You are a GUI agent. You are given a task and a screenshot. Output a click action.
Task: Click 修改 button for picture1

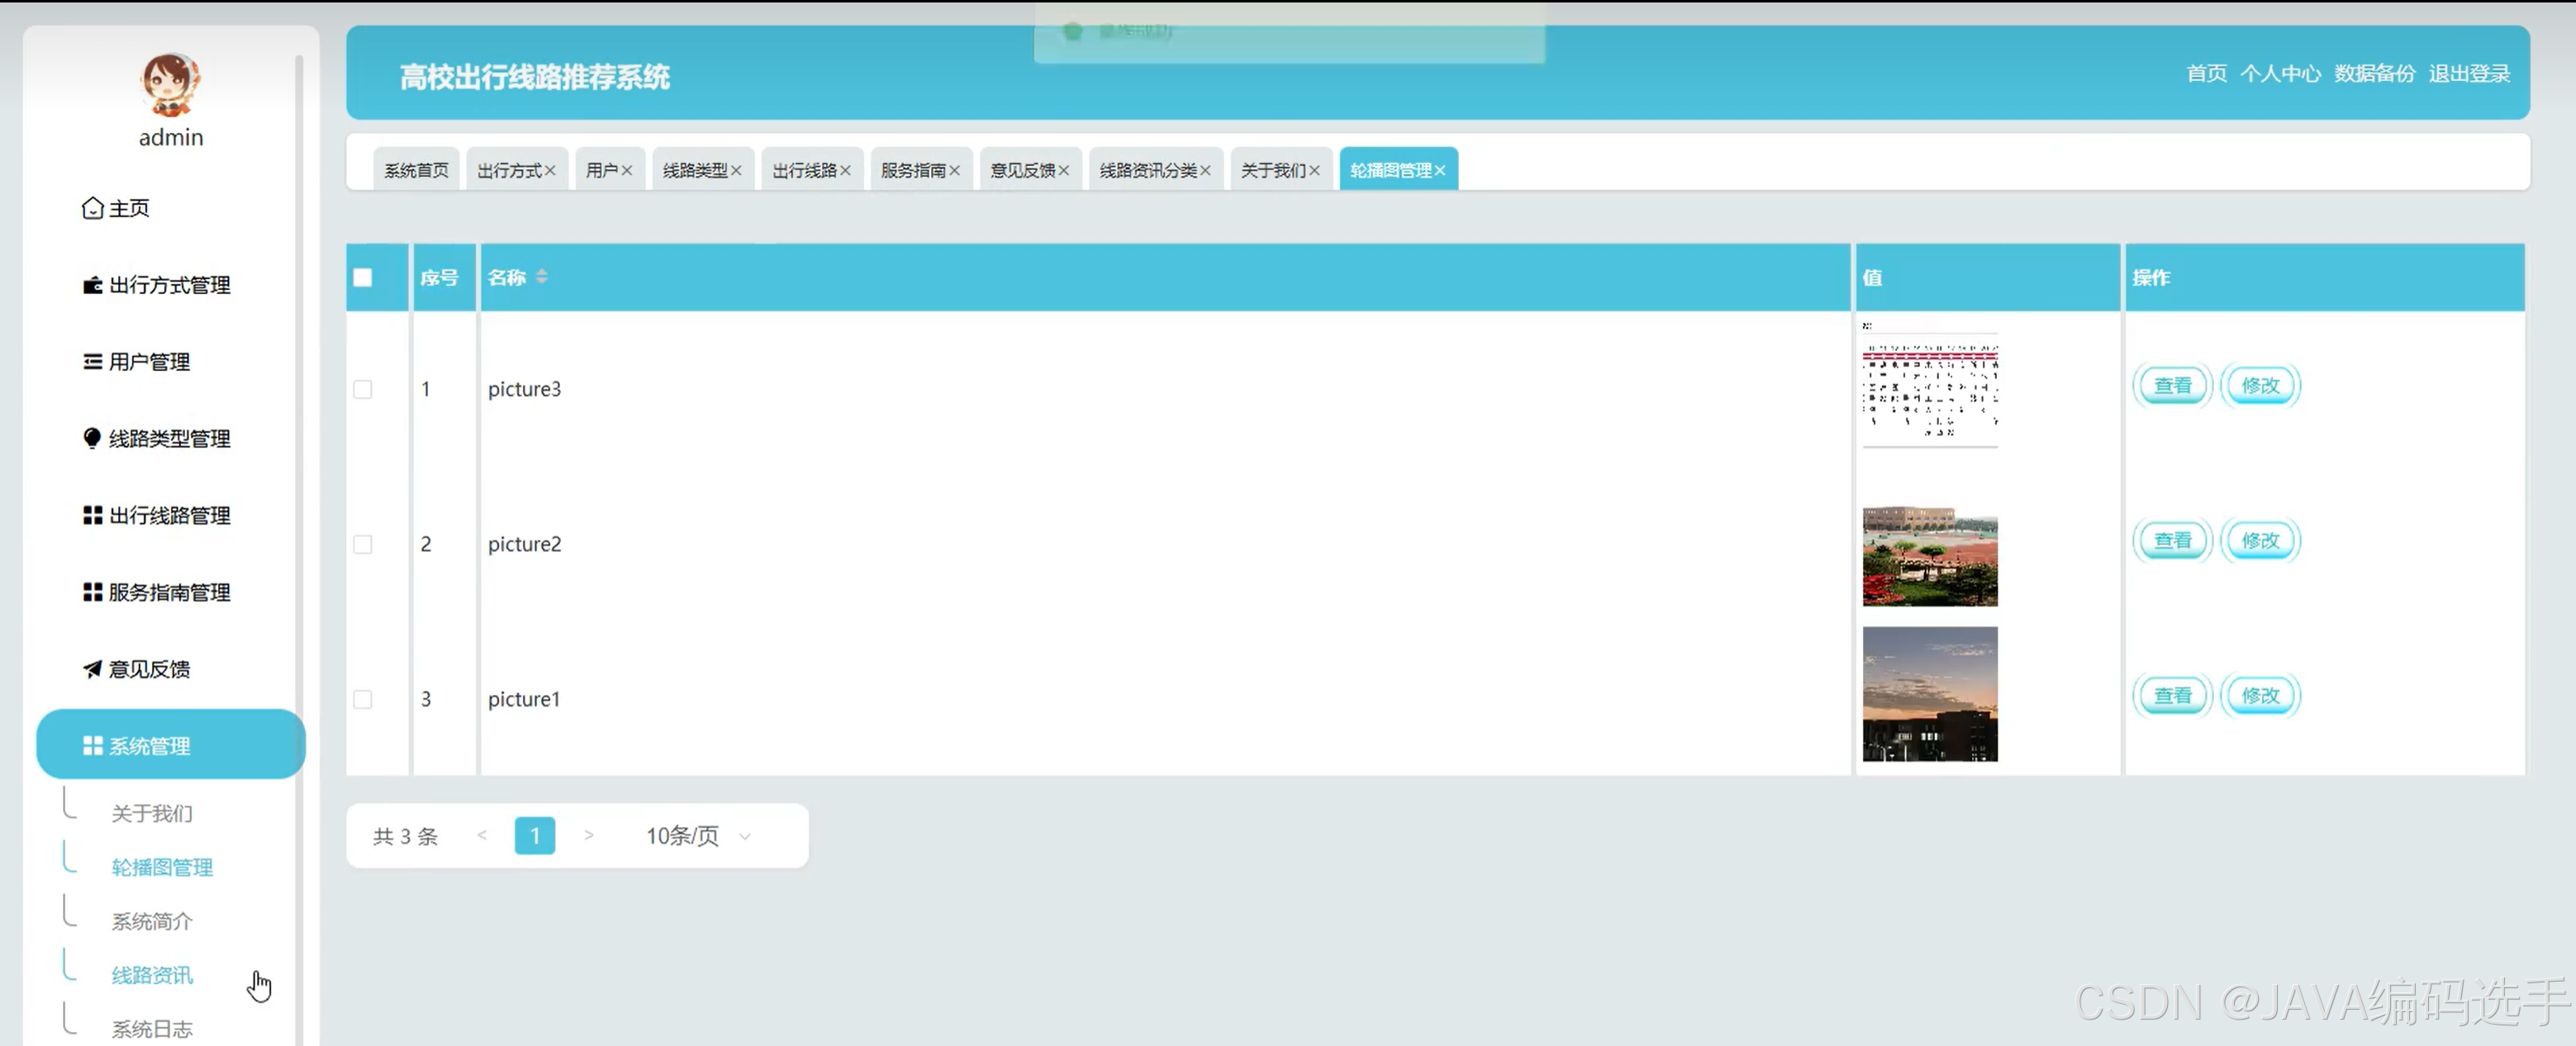pos(2260,696)
